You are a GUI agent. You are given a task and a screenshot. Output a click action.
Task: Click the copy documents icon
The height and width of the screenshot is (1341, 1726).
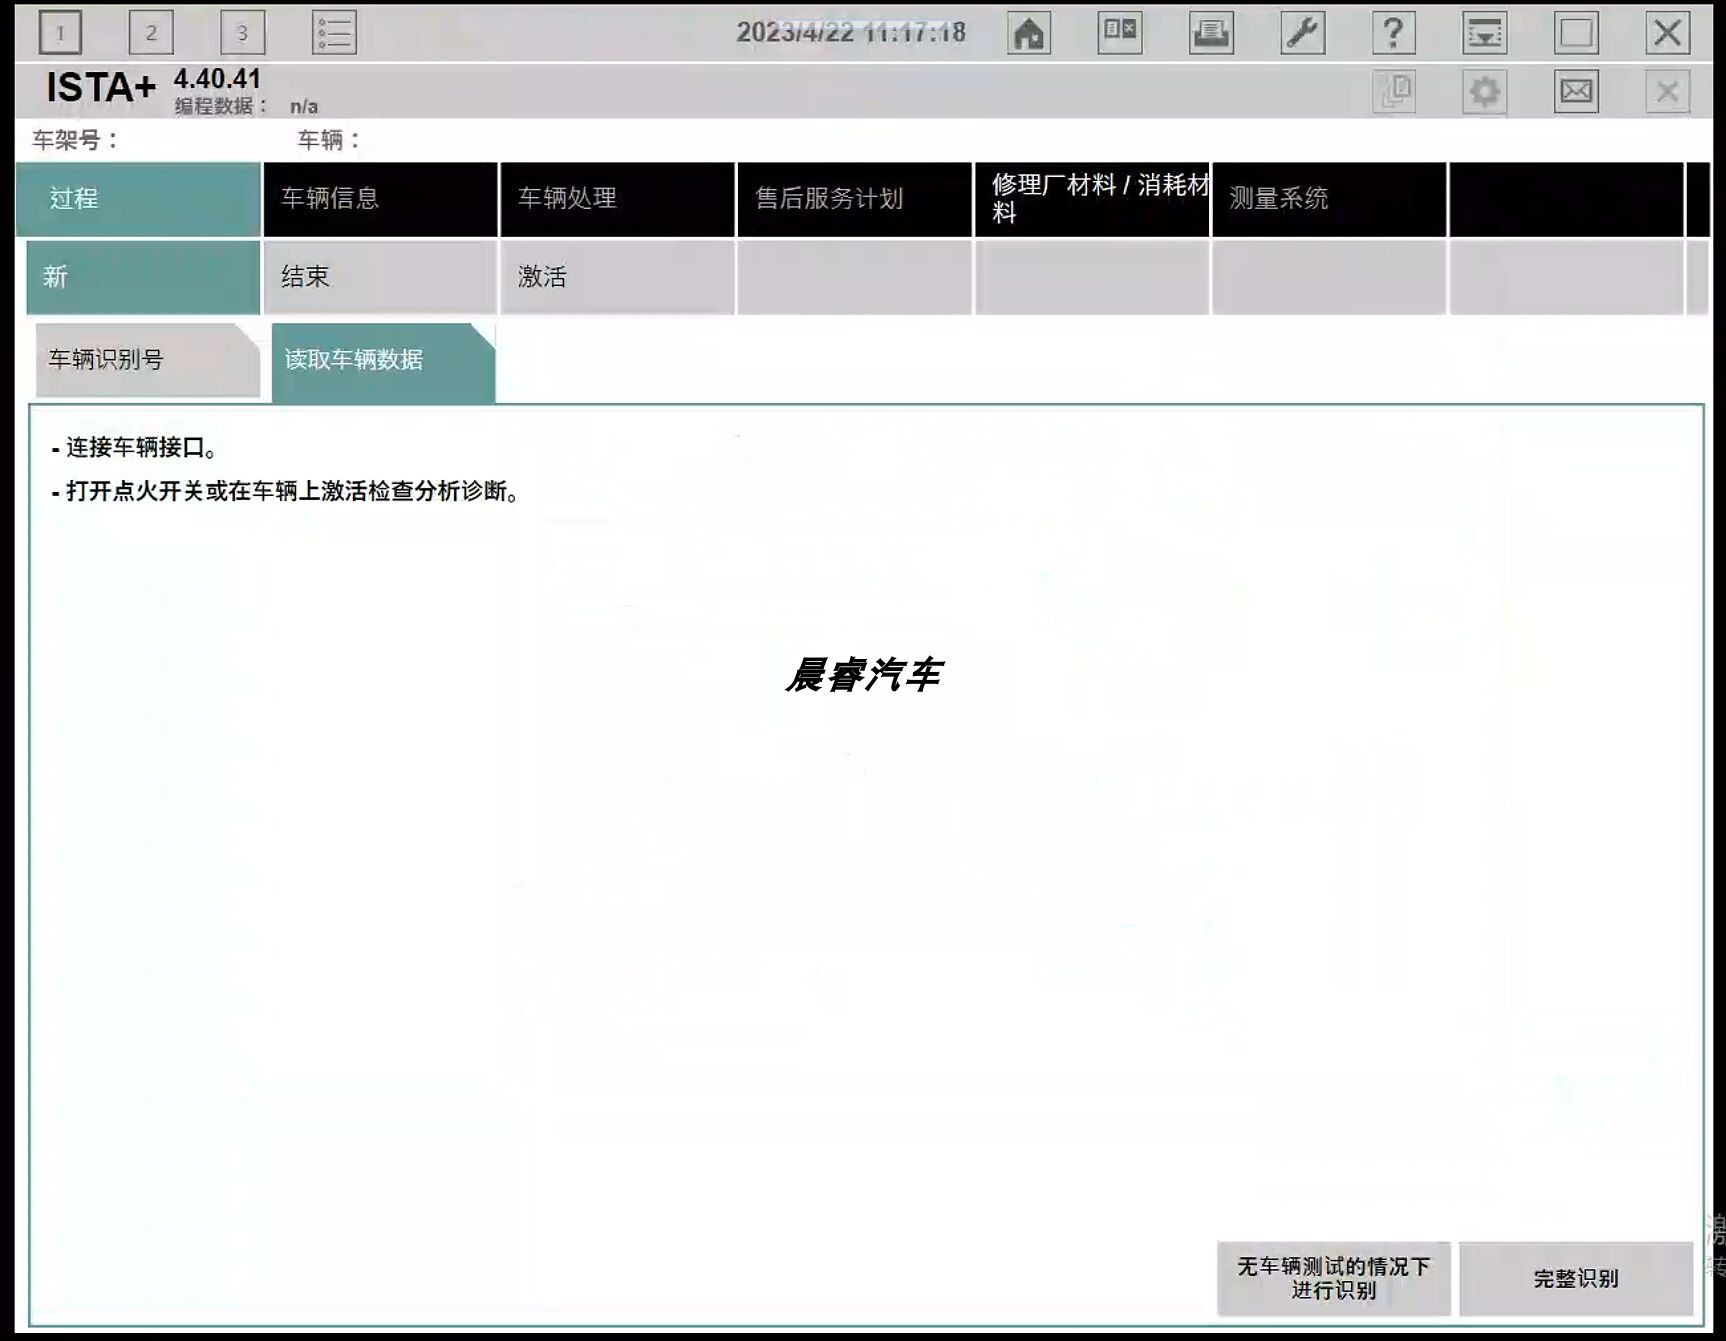click(1393, 92)
